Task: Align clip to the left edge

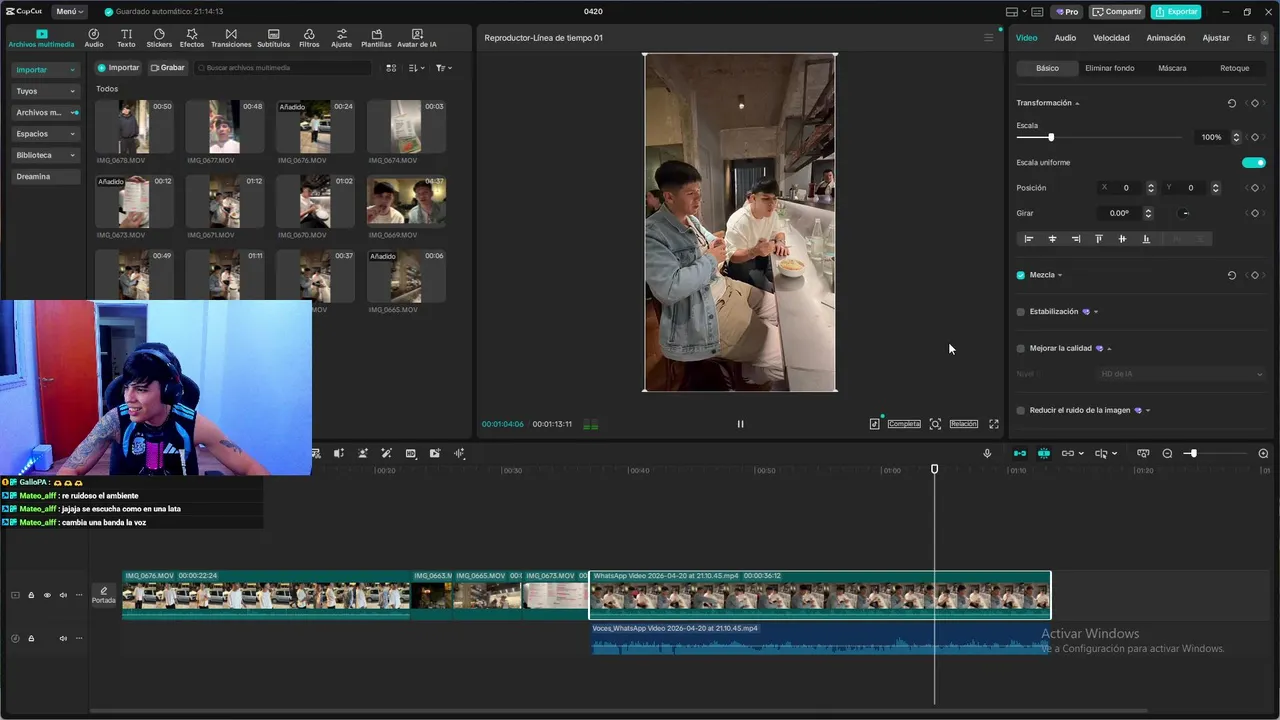Action: coord(1028,239)
